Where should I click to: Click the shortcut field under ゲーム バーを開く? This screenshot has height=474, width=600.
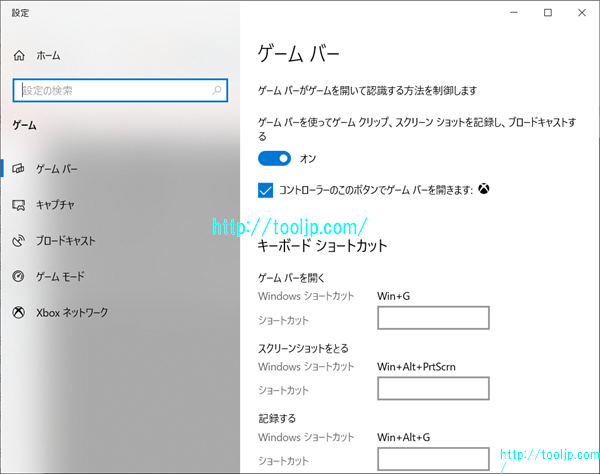(433, 318)
